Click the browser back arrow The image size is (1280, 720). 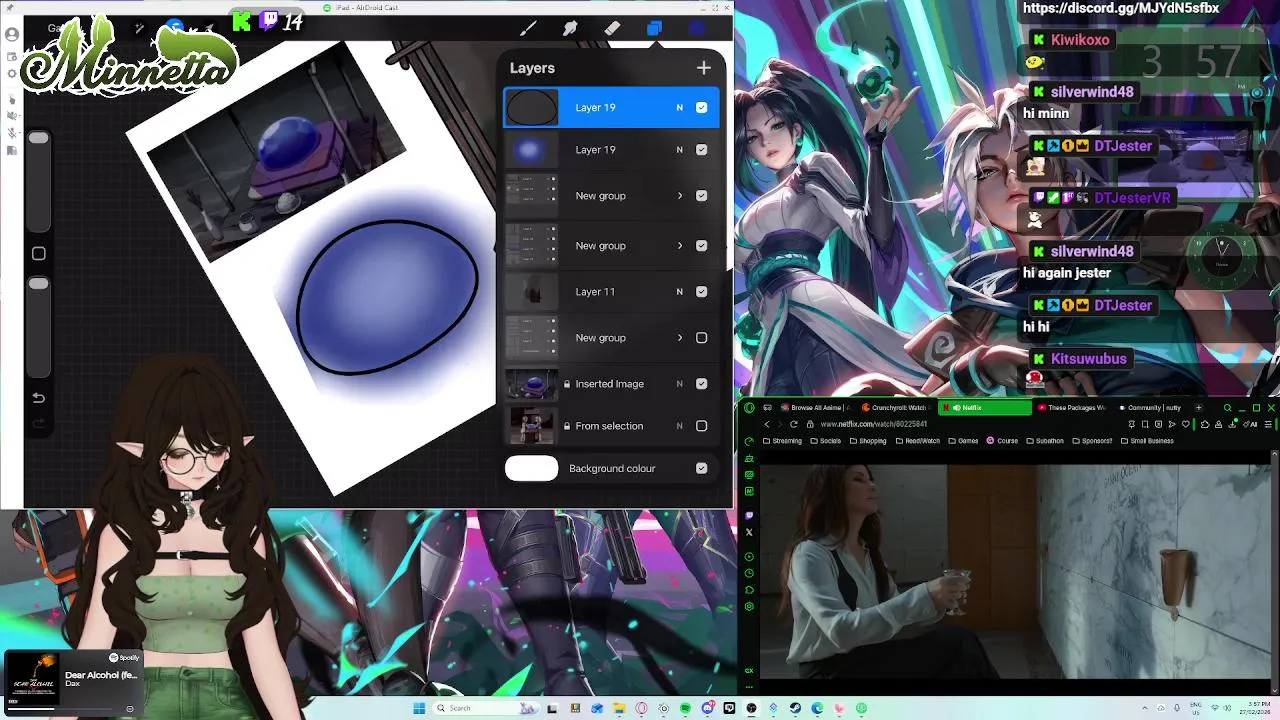click(x=767, y=424)
